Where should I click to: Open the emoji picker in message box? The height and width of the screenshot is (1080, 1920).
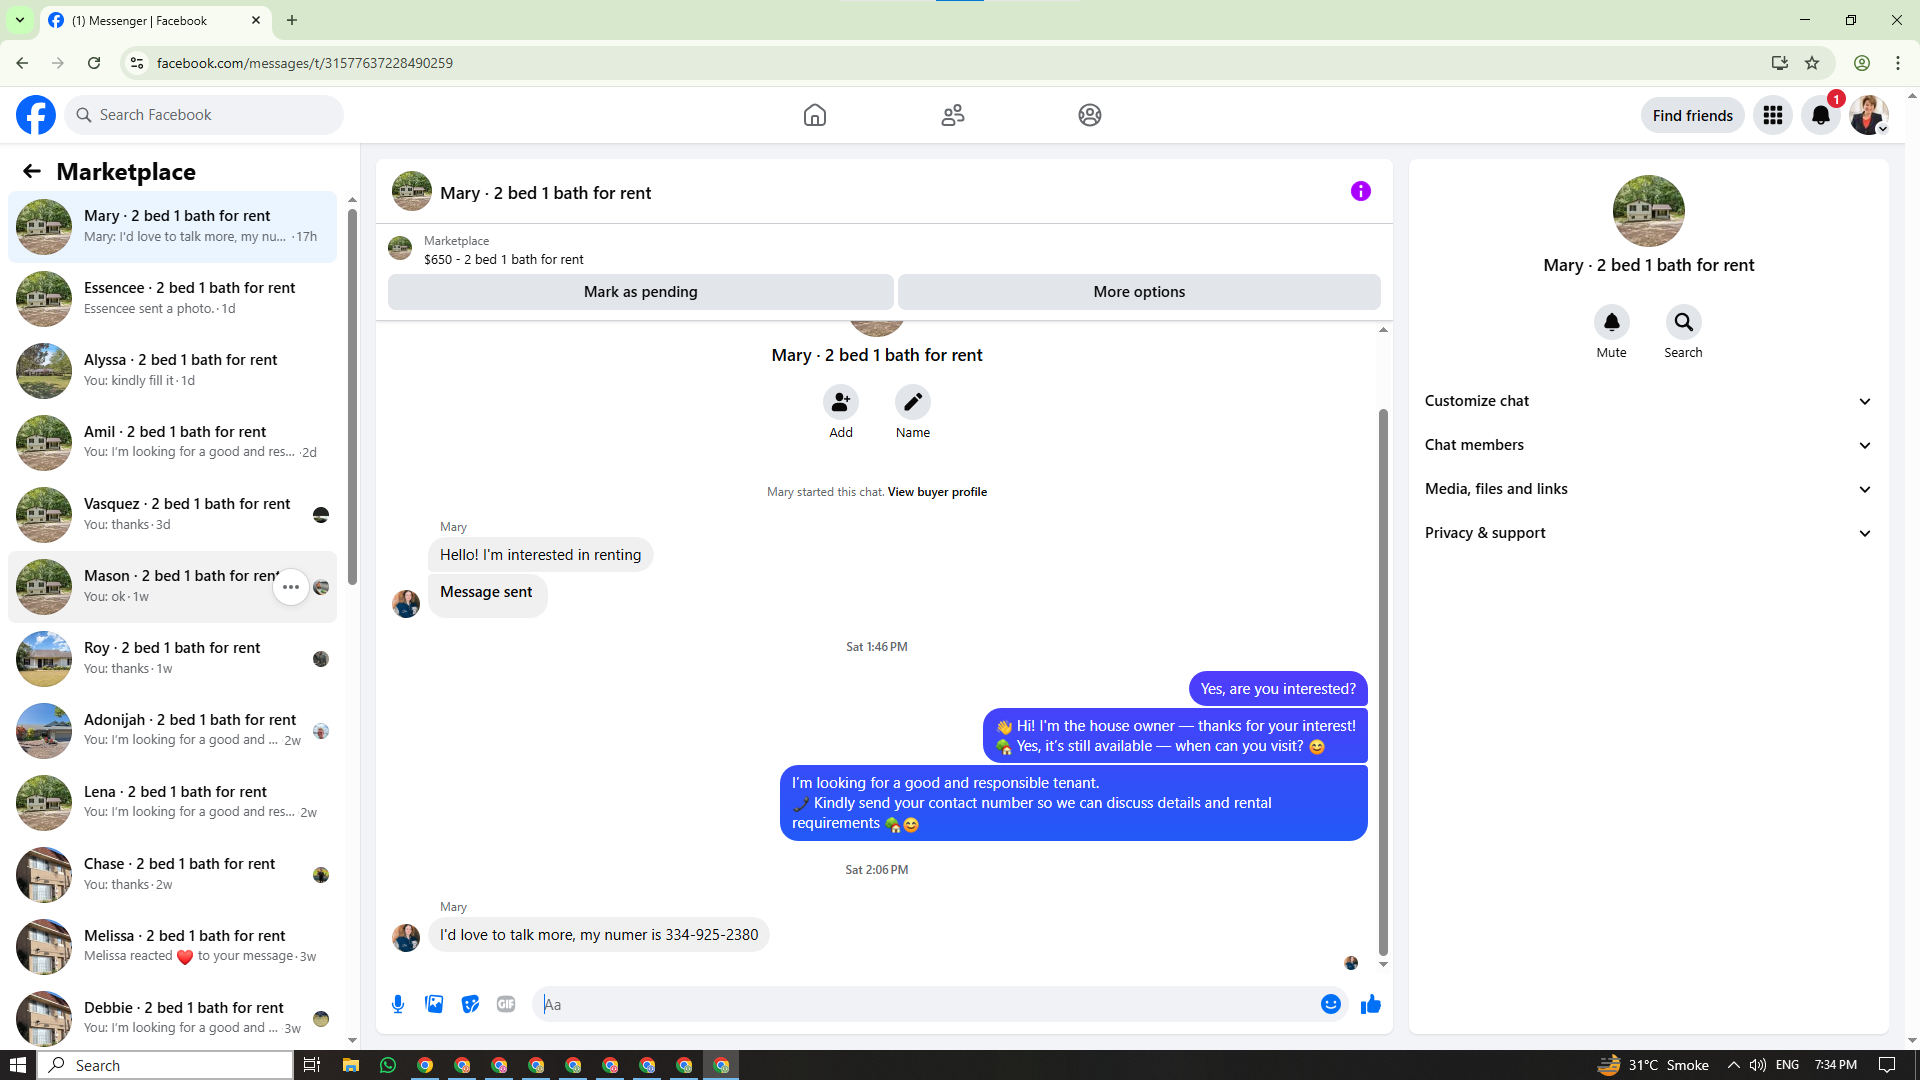pyautogui.click(x=1330, y=1004)
